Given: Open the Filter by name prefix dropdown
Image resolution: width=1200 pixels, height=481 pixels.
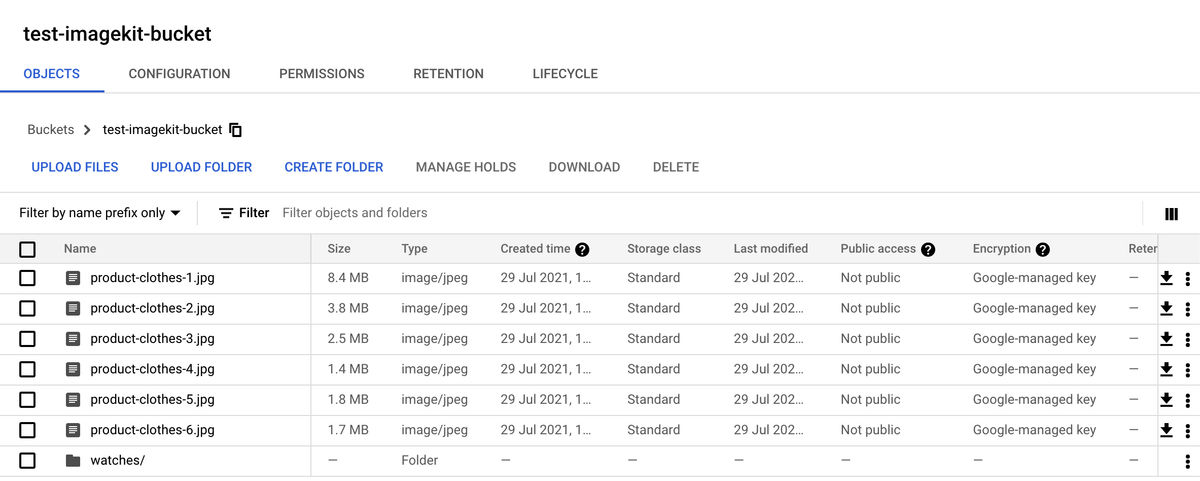Looking at the screenshot, I should 100,213.
